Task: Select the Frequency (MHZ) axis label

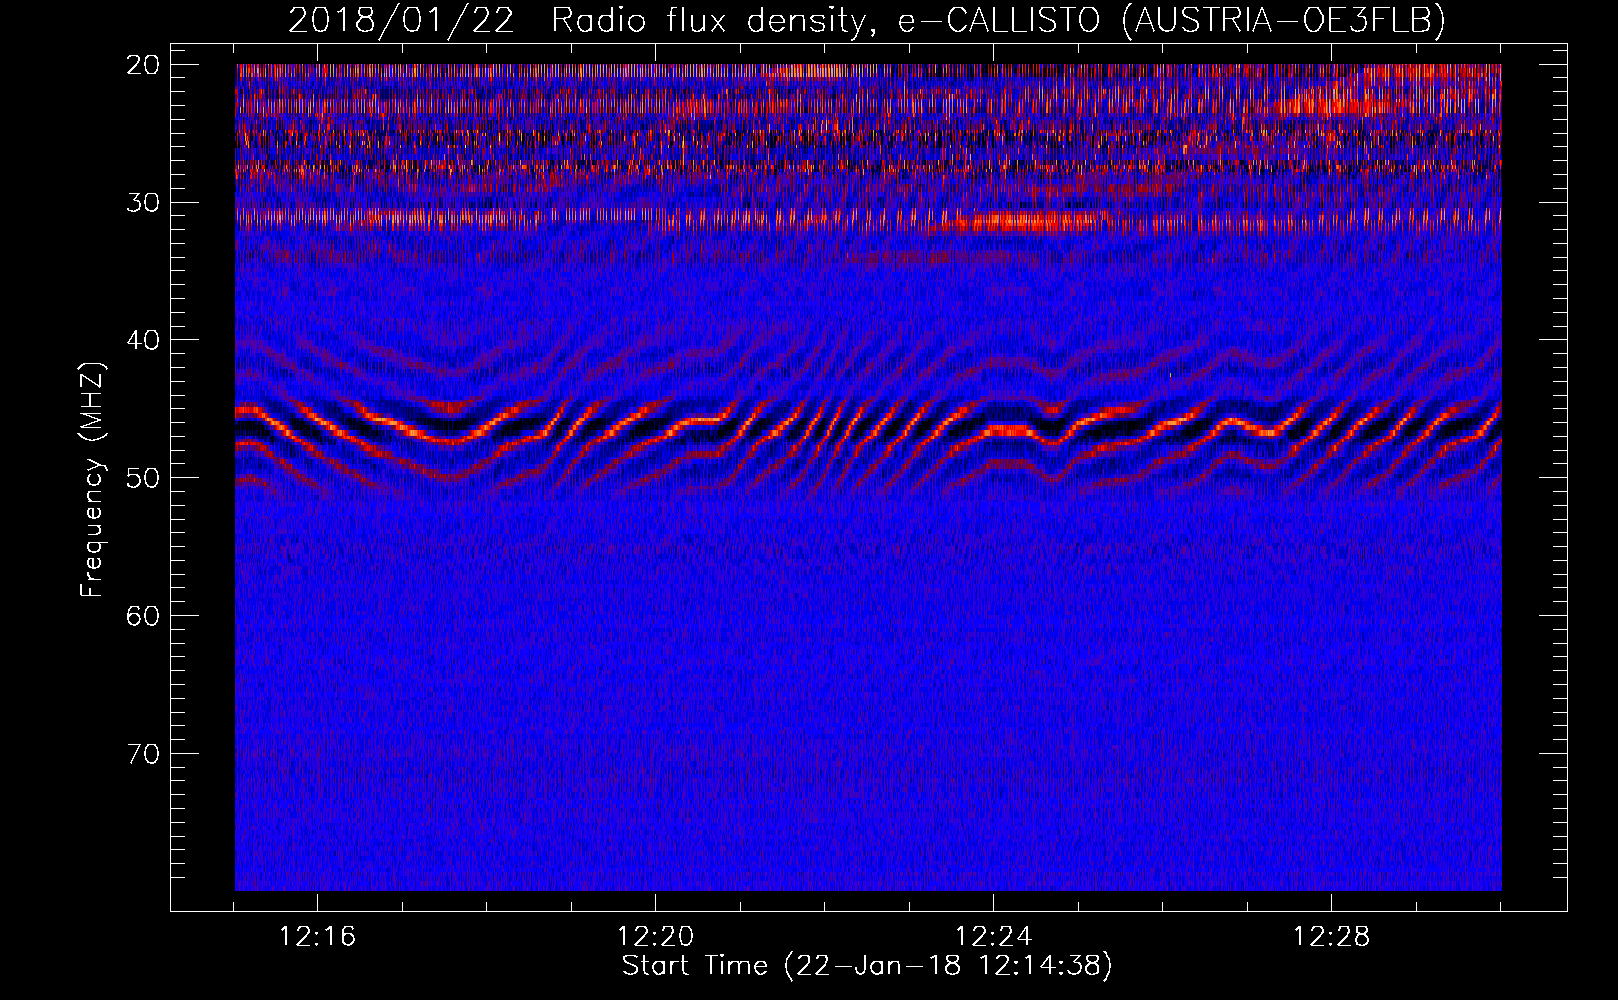Action: [x=91, y=480]
